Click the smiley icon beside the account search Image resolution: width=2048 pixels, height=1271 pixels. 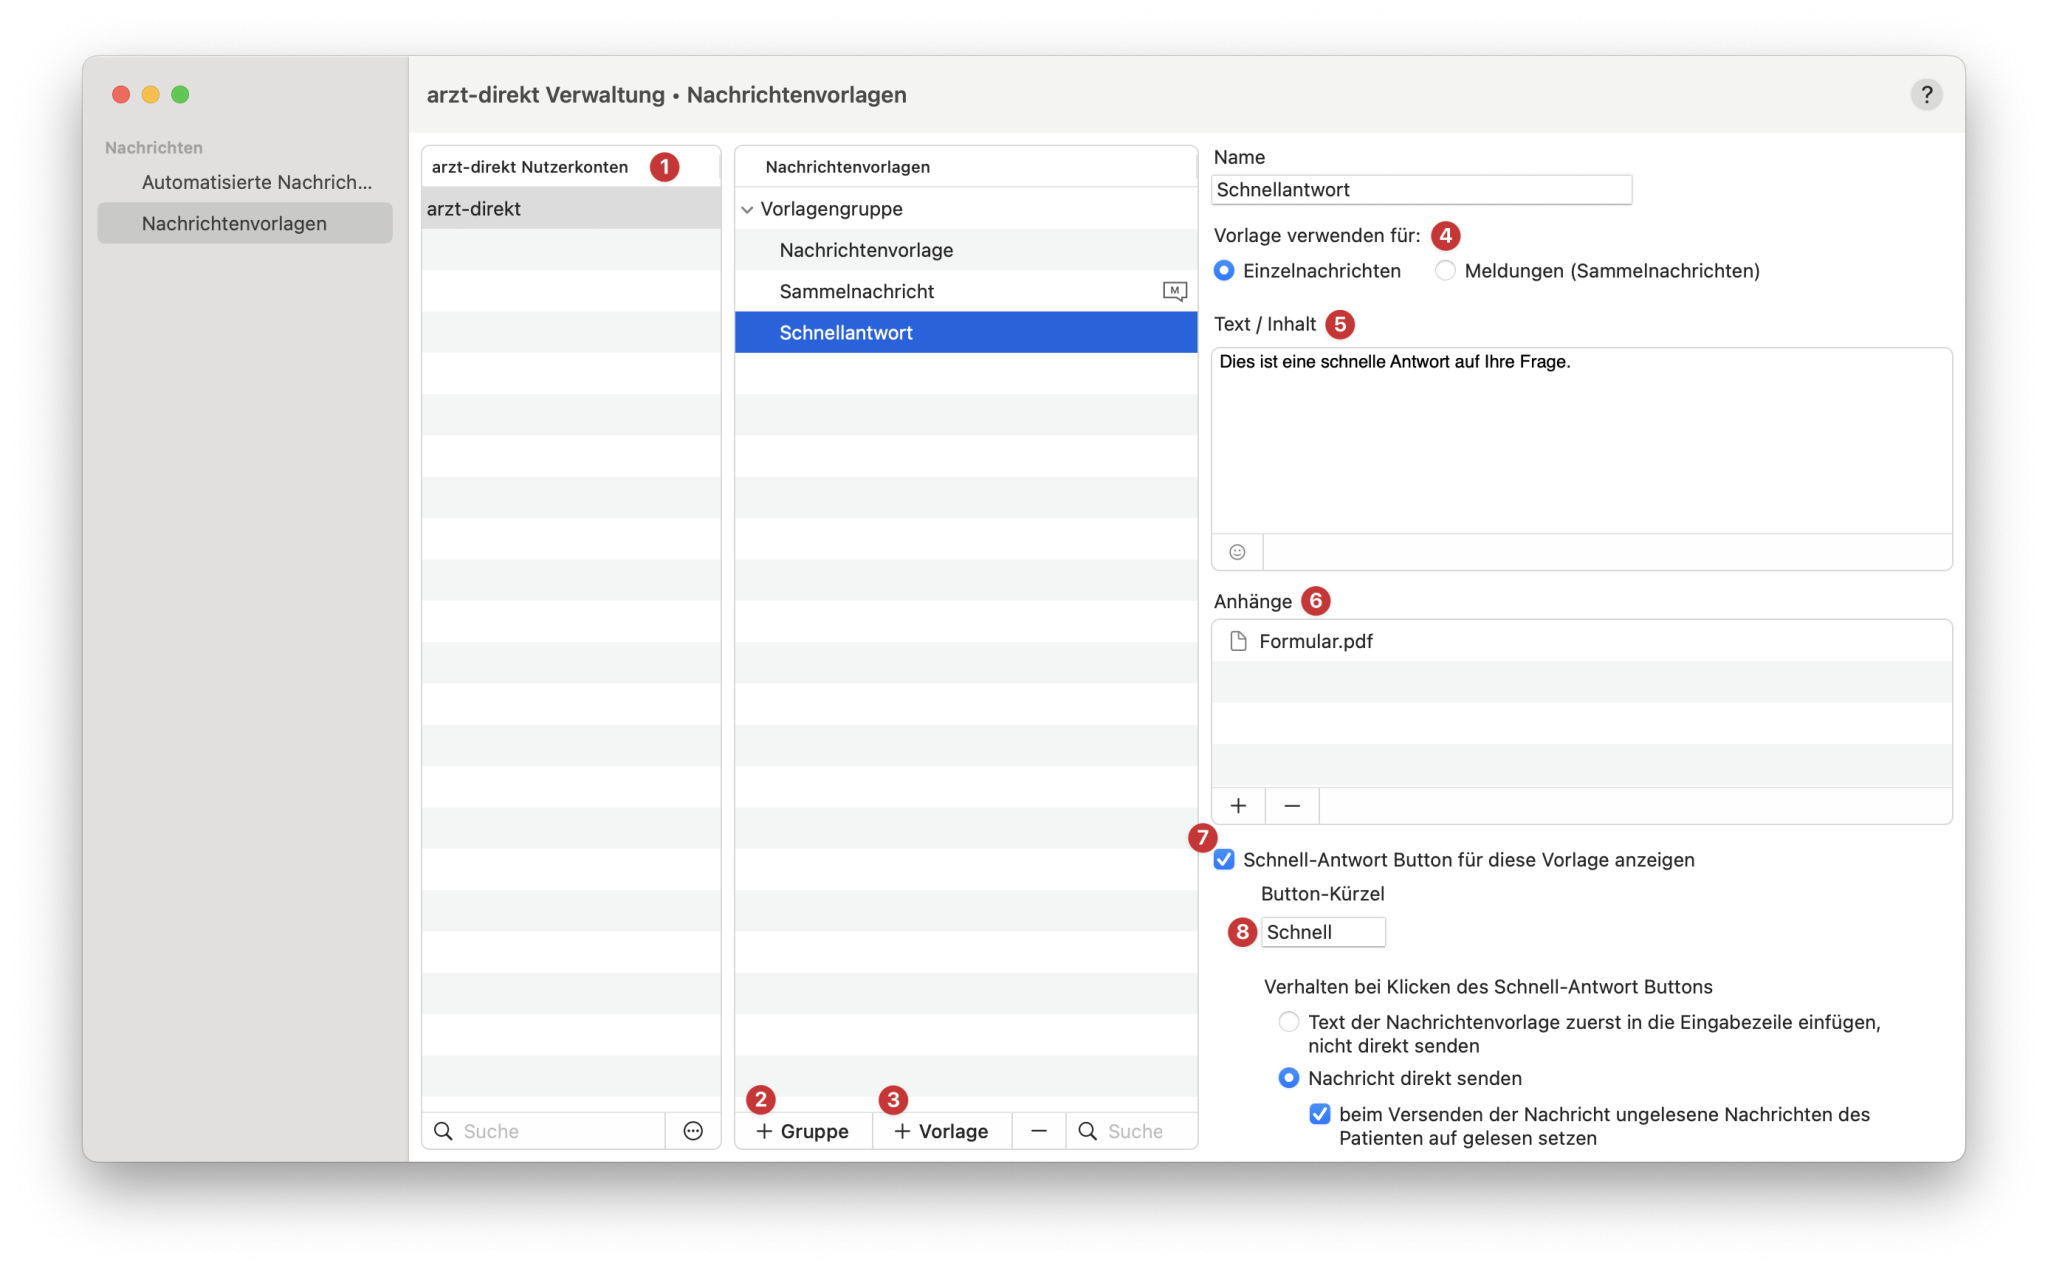(693, 1130)
